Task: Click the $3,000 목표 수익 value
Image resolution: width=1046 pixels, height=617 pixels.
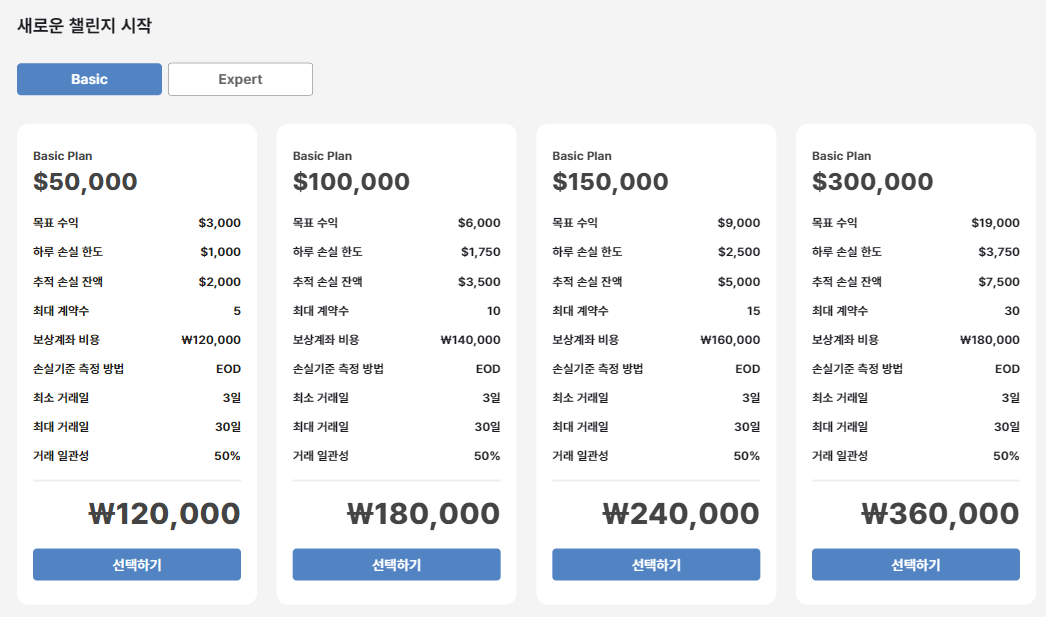Action: 219,223
